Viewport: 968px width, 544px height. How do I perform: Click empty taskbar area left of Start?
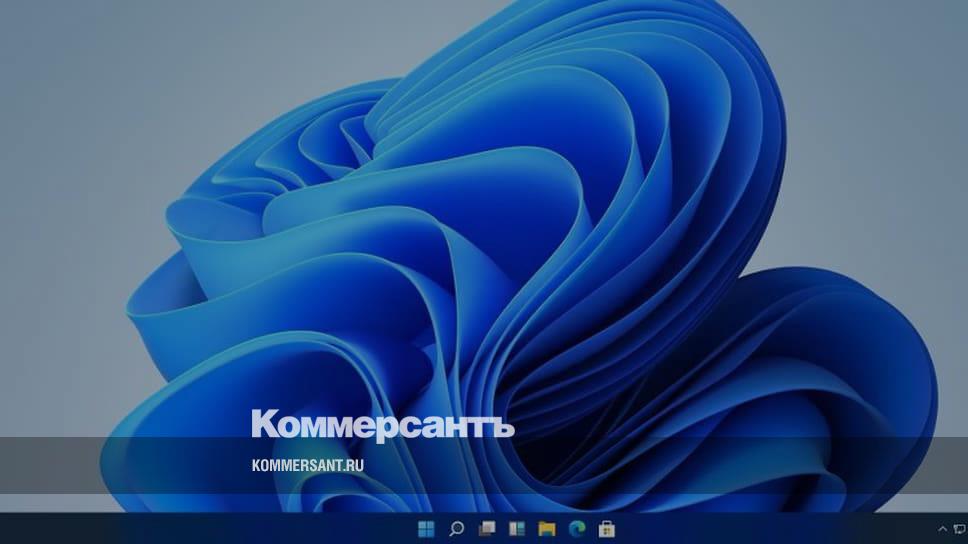tap(200, 528)
